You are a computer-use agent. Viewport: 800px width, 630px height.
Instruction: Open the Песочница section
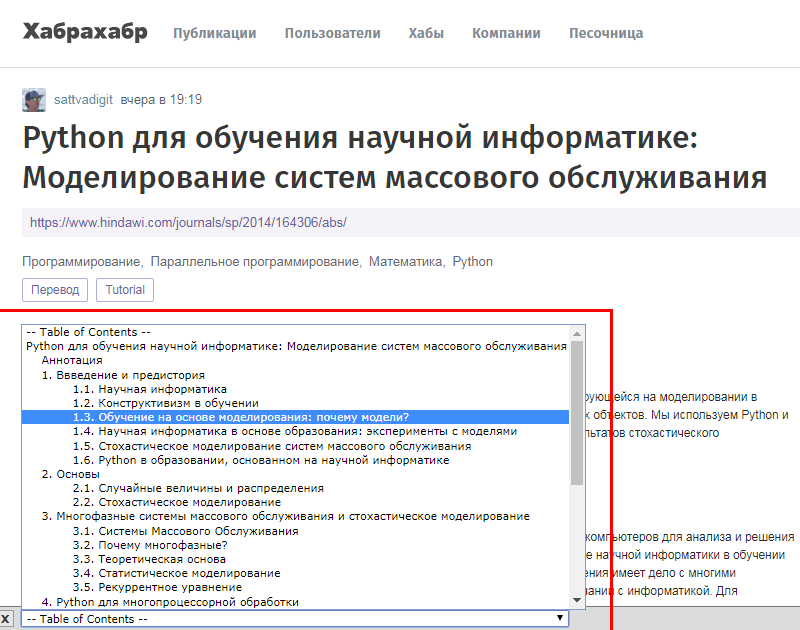[x=606, y=33]
